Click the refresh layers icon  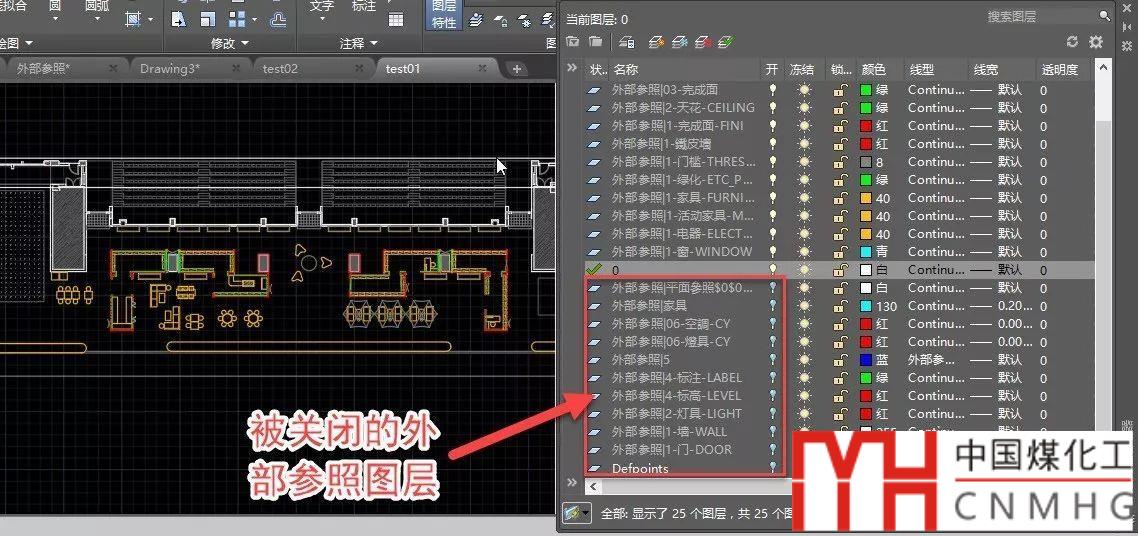[1073, 42]
